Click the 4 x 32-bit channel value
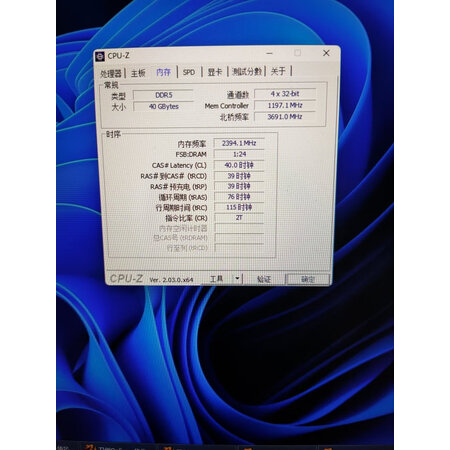 (285, 94)
